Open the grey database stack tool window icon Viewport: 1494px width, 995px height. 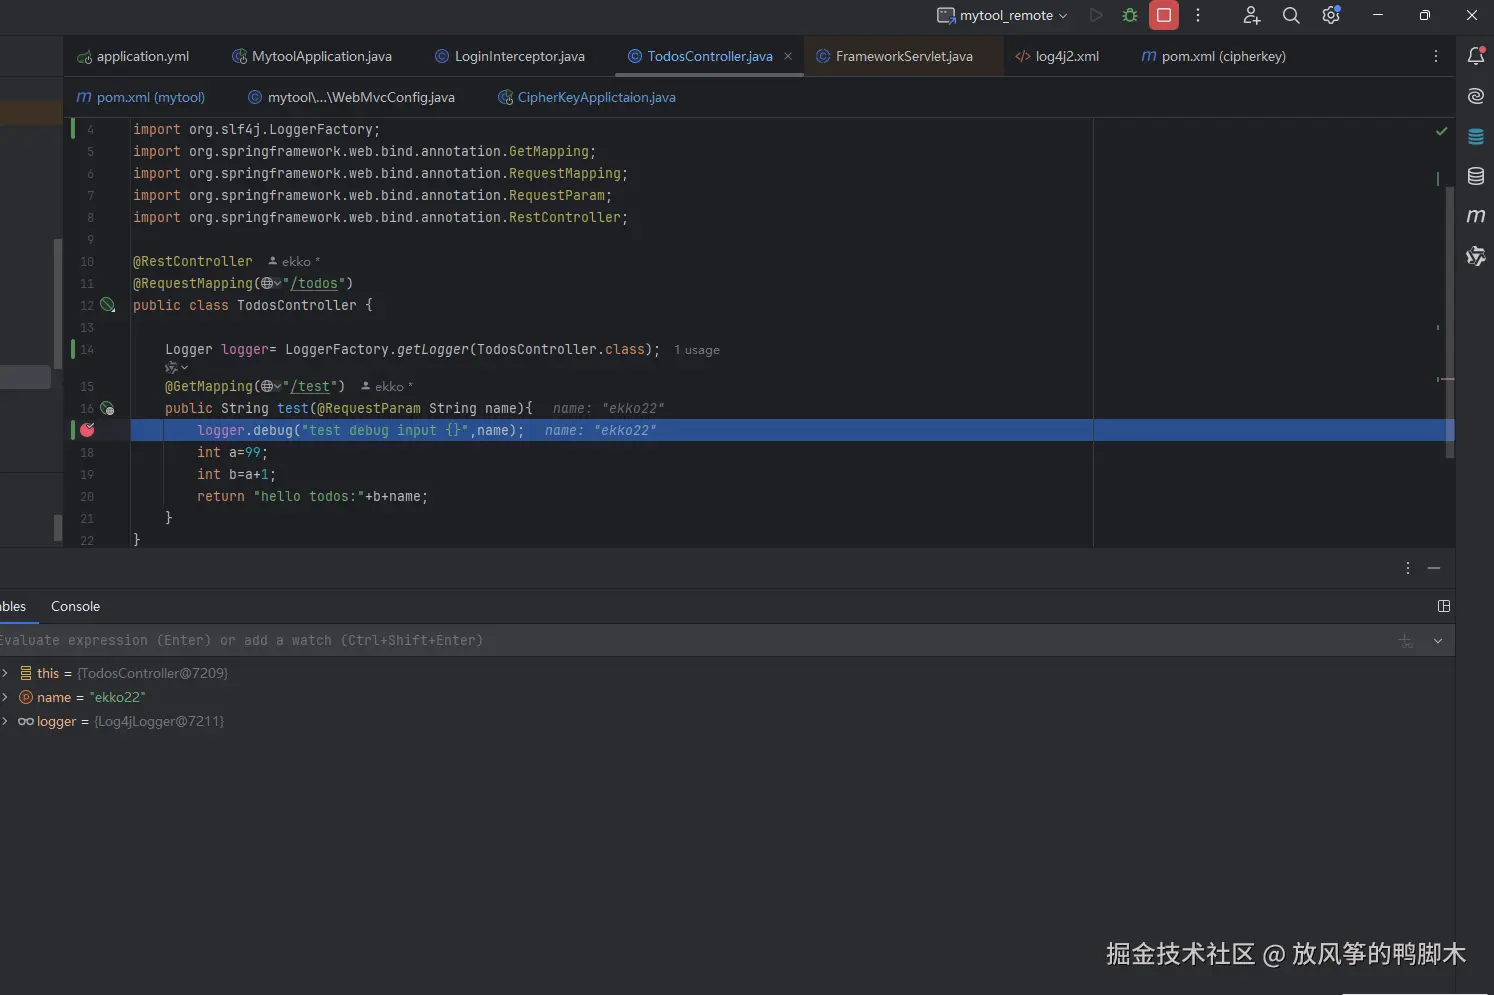[1476, 176]
